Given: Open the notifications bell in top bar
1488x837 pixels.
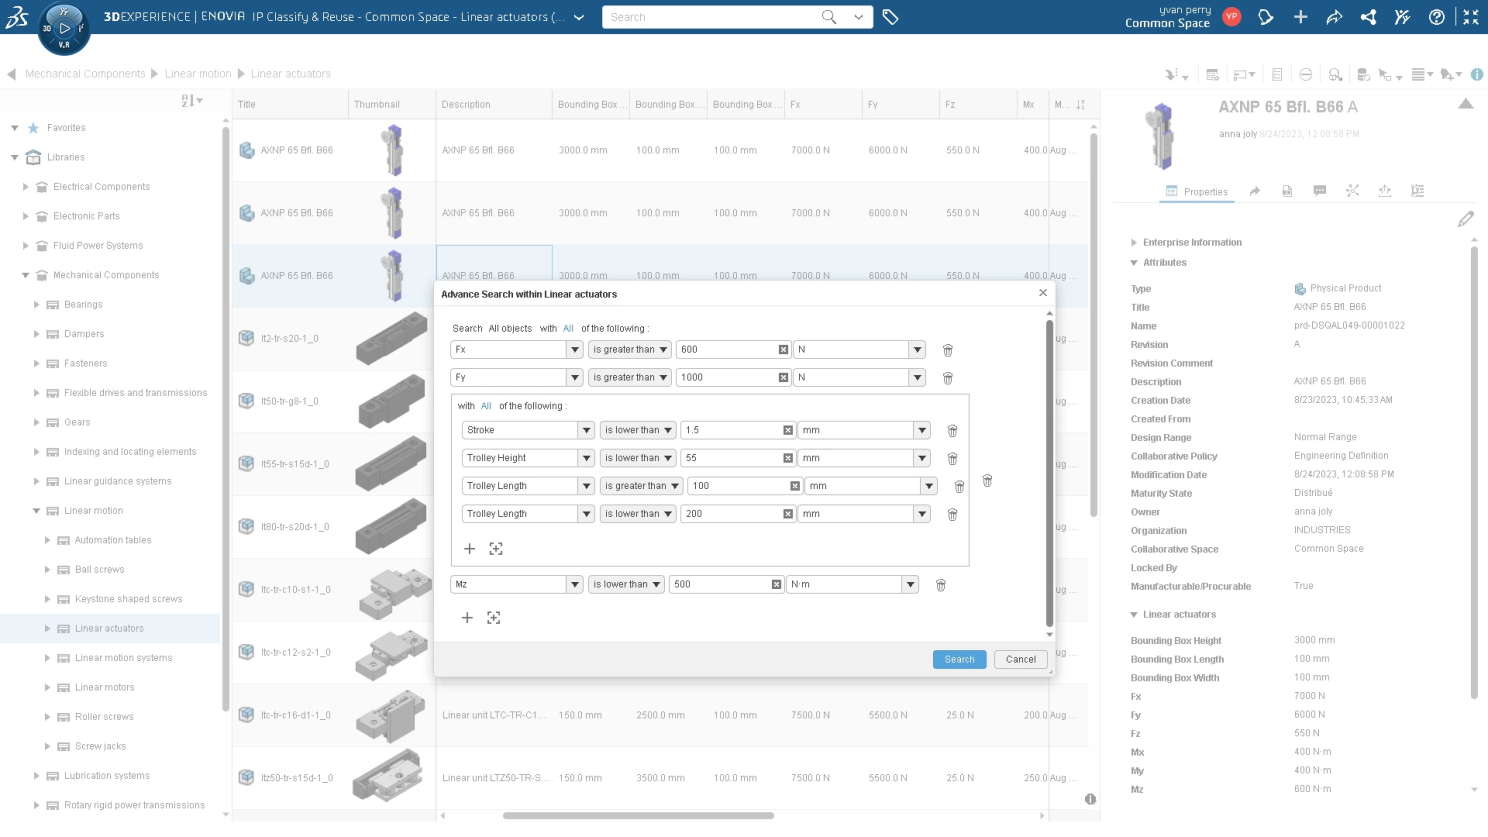Looking at the screenshot, I should coord(1265,17).
